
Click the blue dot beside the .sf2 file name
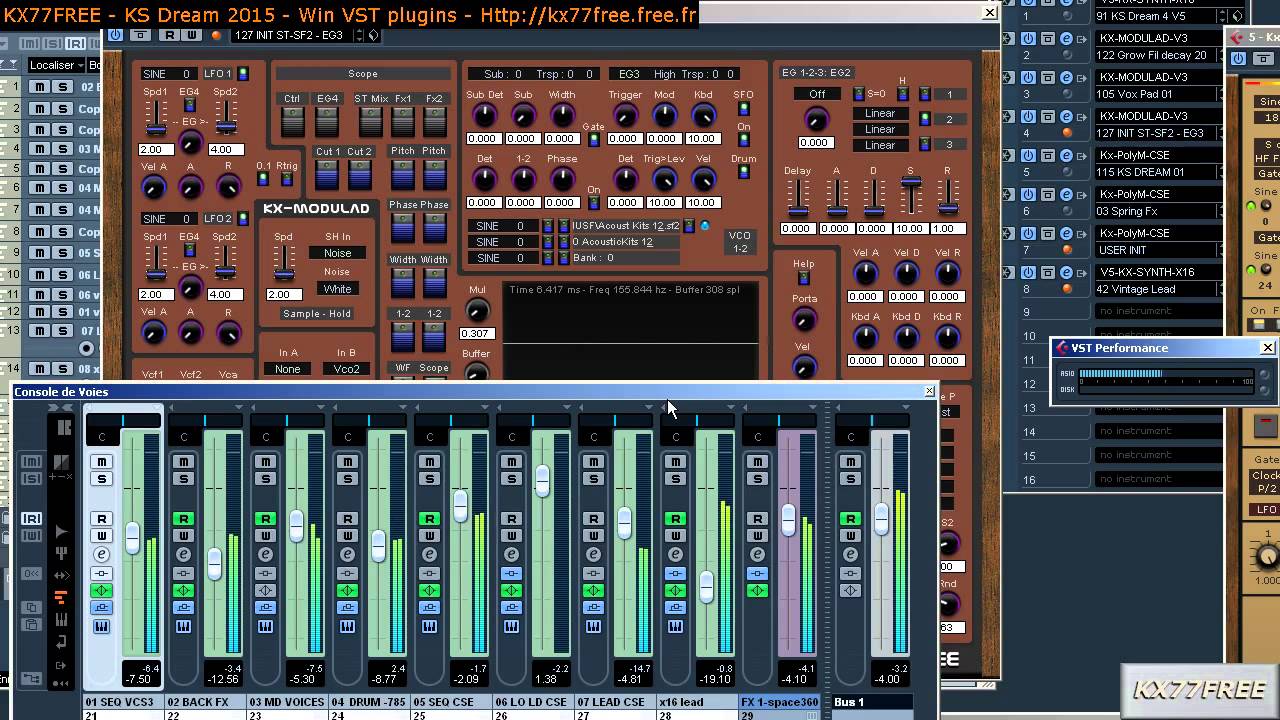(x=705, y=226)
